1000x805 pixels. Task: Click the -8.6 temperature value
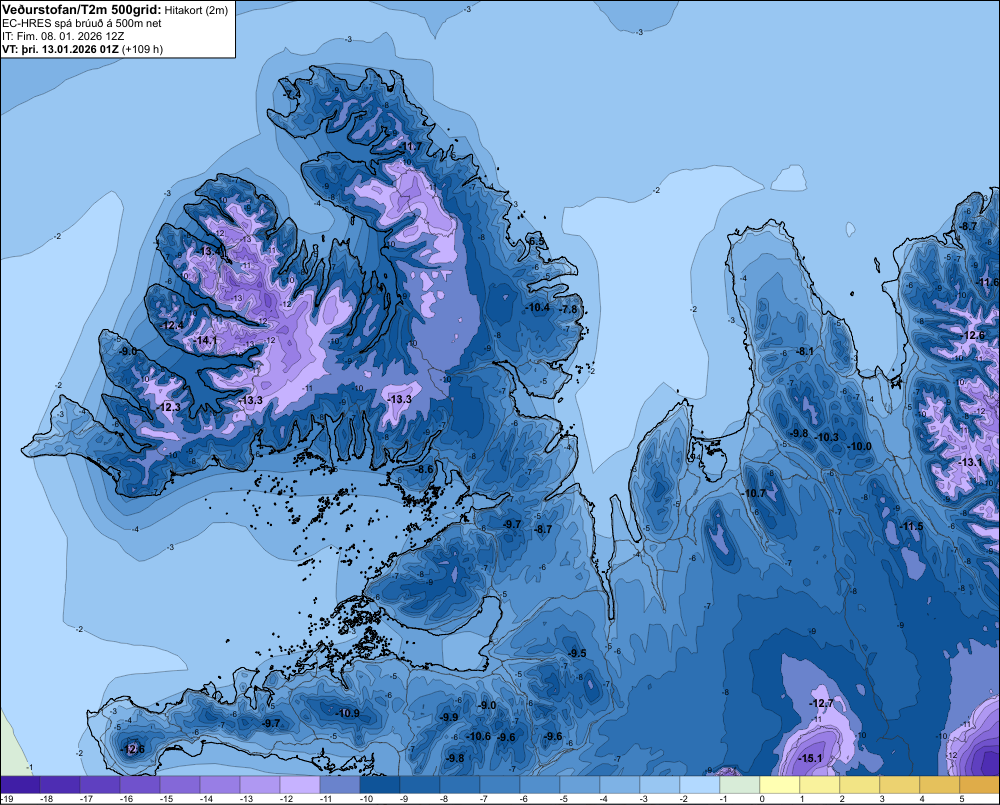(x=424, y=469)
